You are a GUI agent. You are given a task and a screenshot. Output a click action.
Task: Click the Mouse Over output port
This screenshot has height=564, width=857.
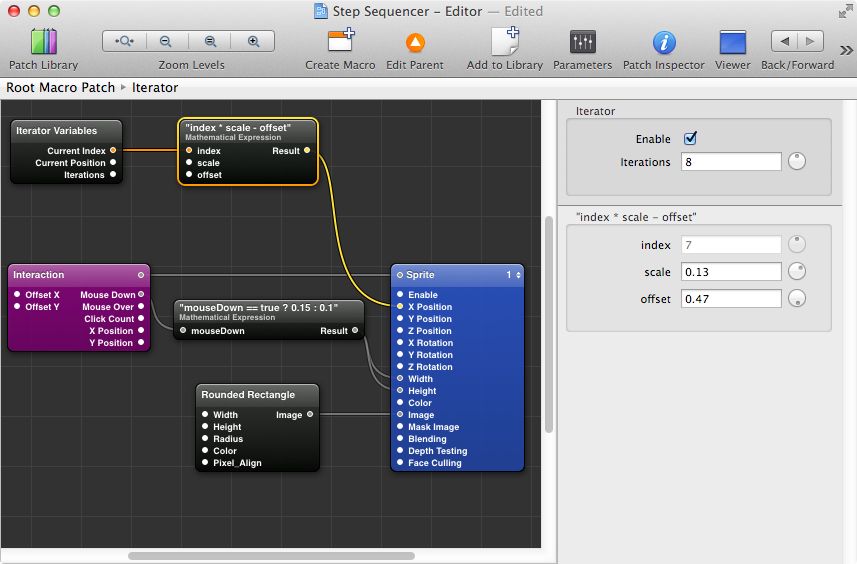(141, 307)
